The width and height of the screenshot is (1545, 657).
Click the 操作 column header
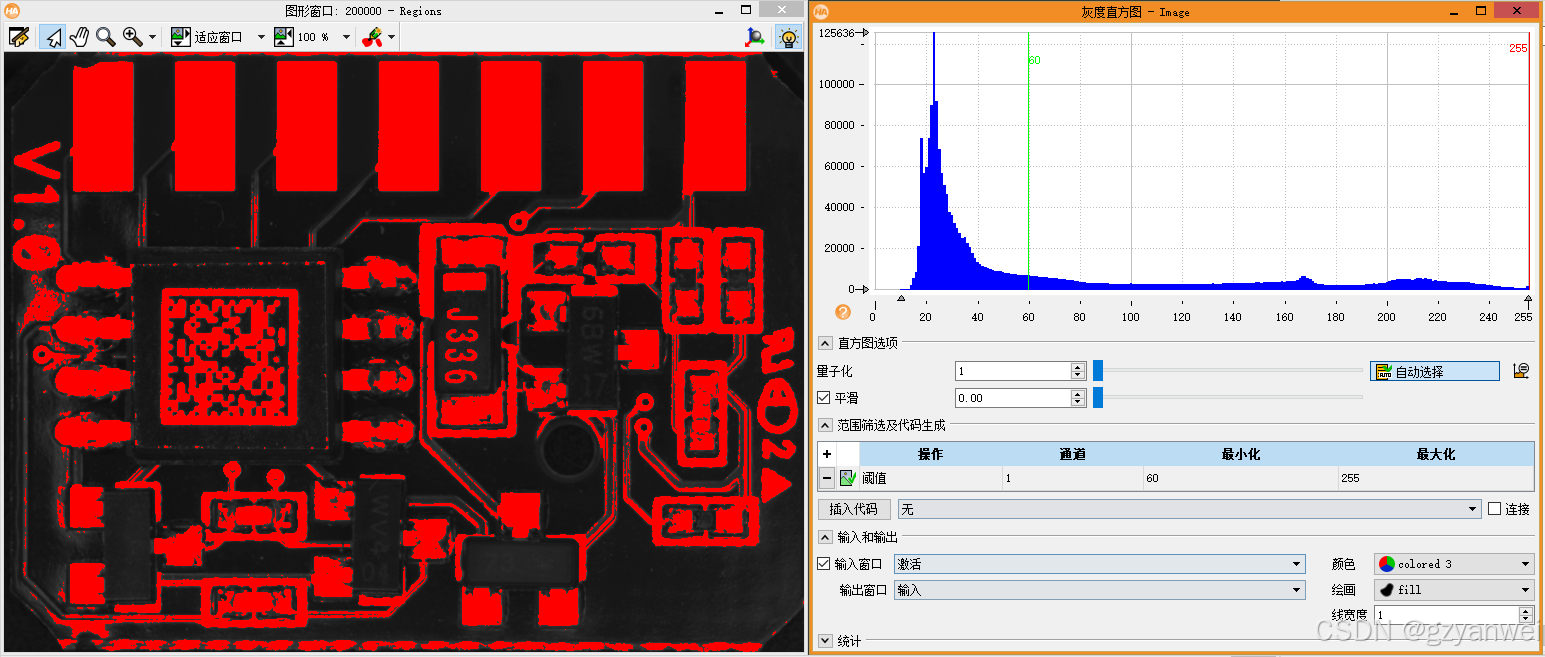(930, 454)
